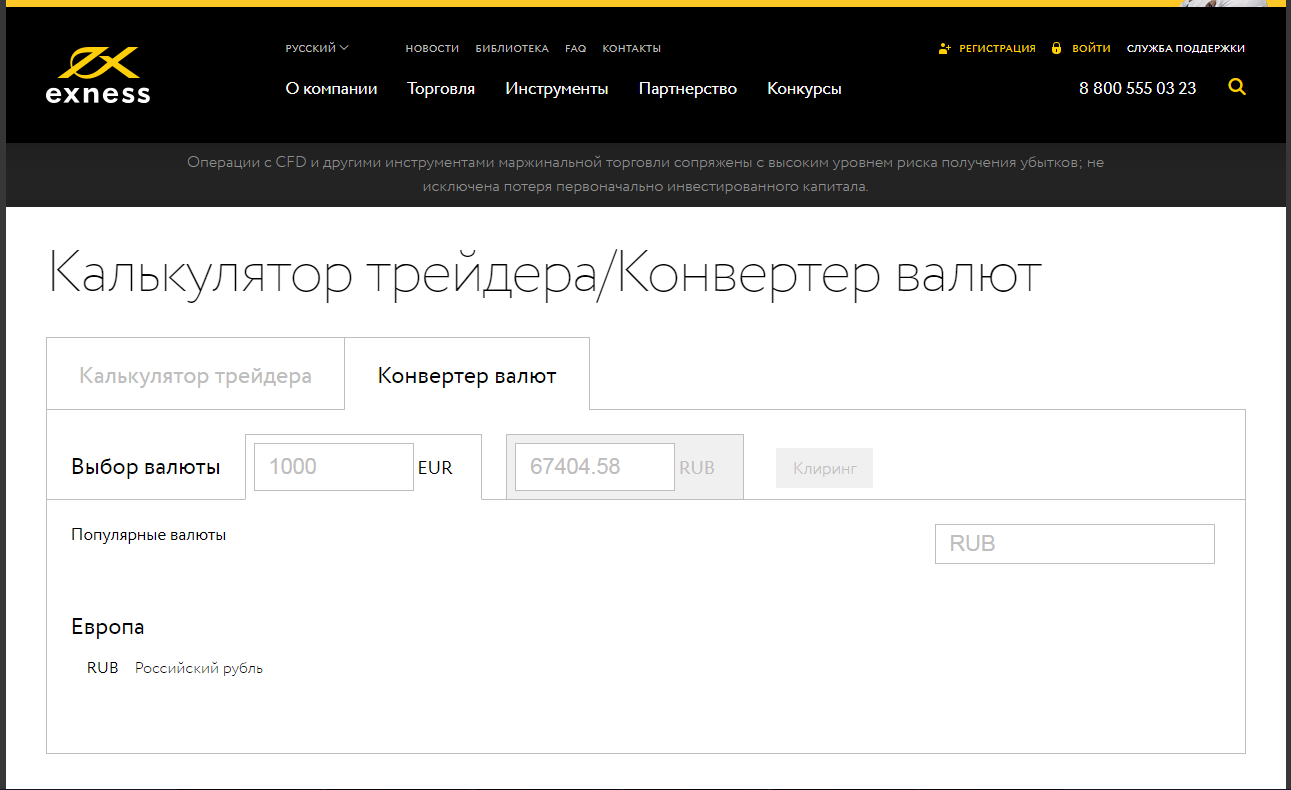Open the Торговля menu

[441, 89]
